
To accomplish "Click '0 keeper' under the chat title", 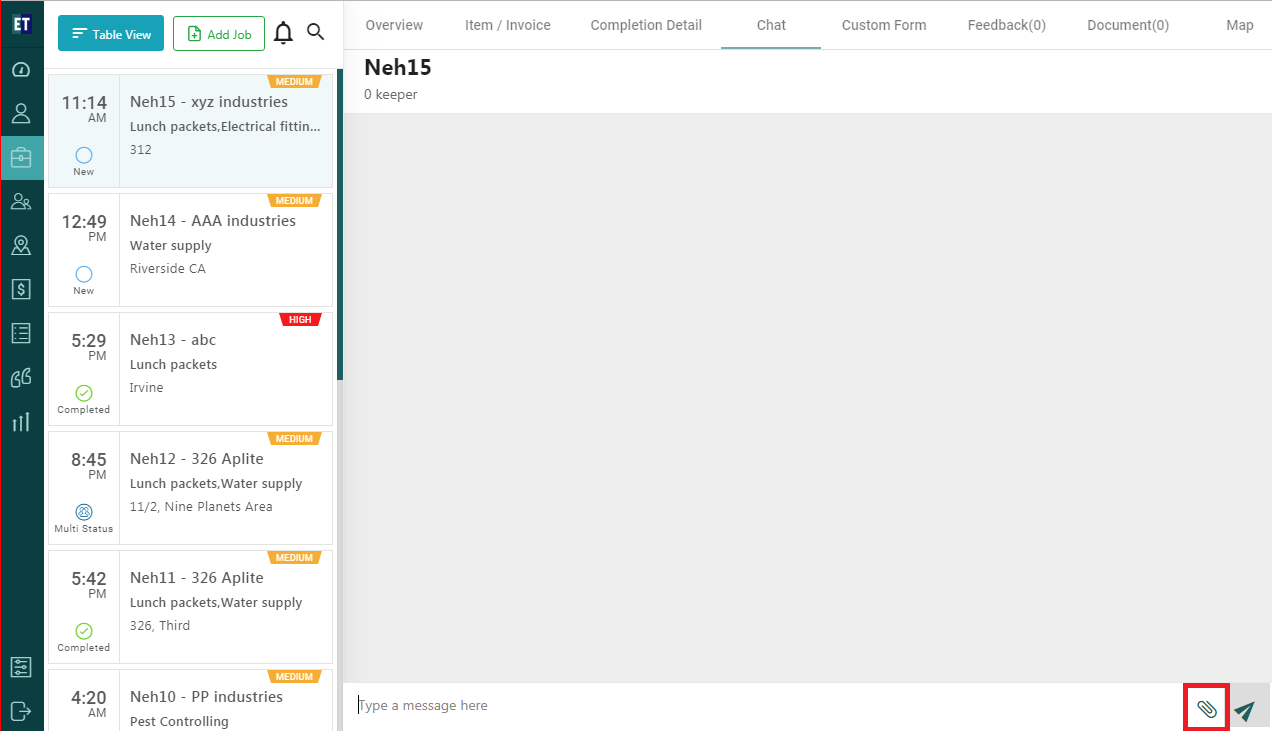I will (391, 95).
